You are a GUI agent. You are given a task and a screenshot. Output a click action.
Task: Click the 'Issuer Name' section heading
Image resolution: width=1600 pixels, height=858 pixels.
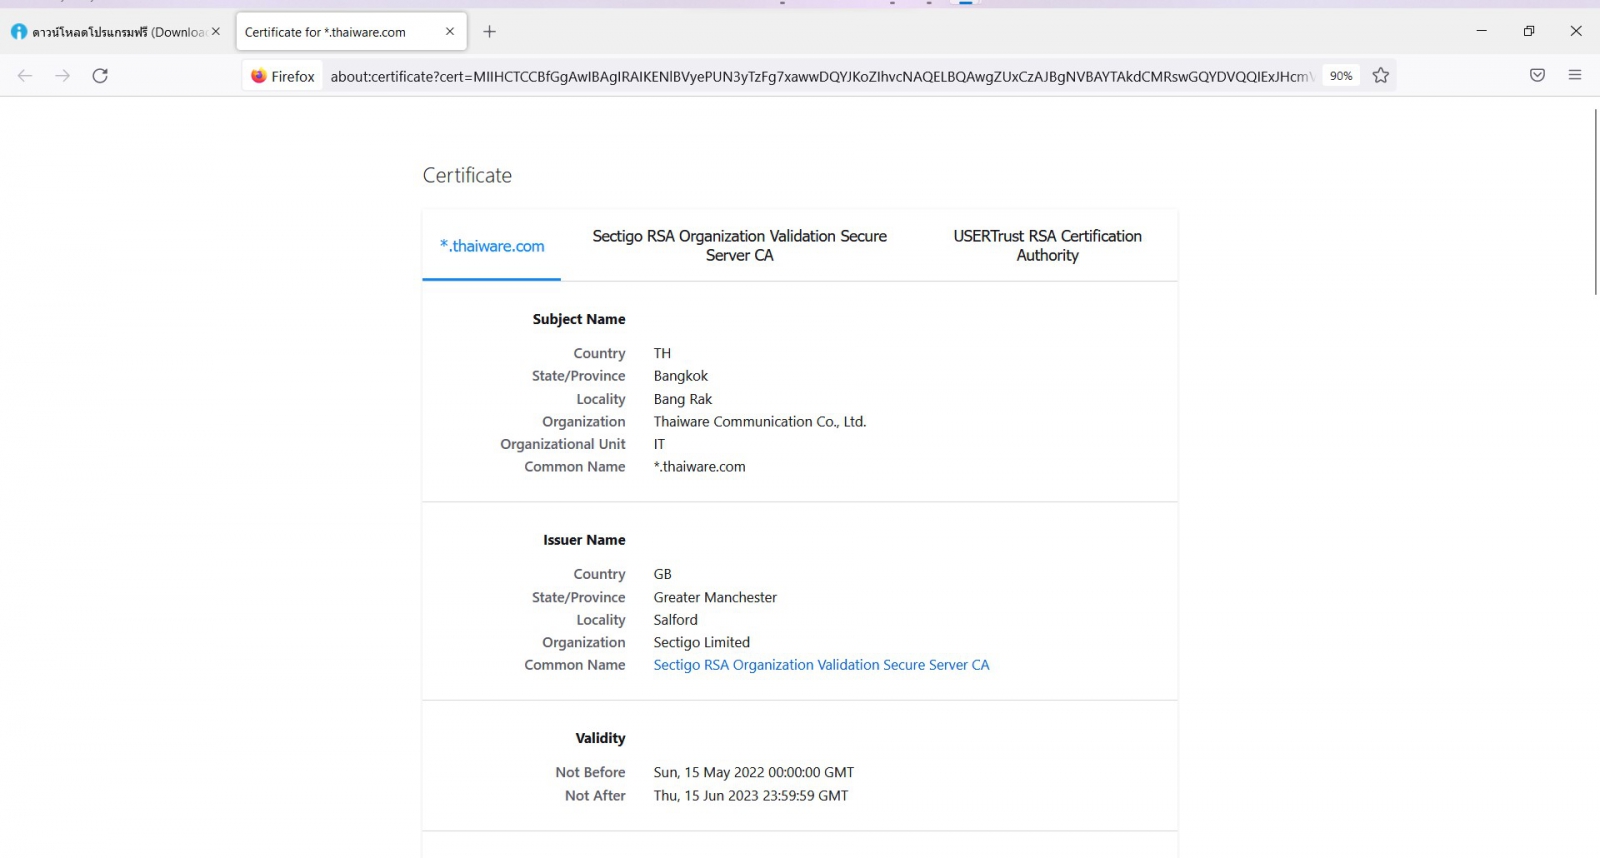click(x=584, y=540)
